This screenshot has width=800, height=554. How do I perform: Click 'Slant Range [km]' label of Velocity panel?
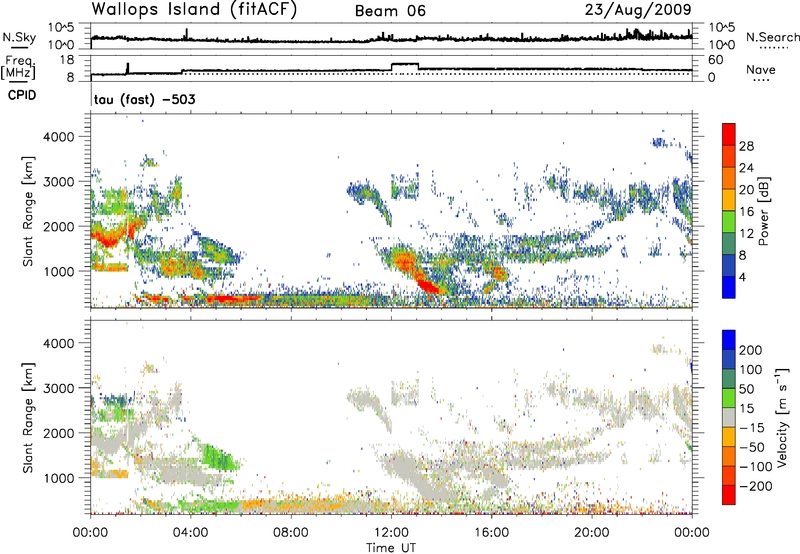tap(28, 417)
